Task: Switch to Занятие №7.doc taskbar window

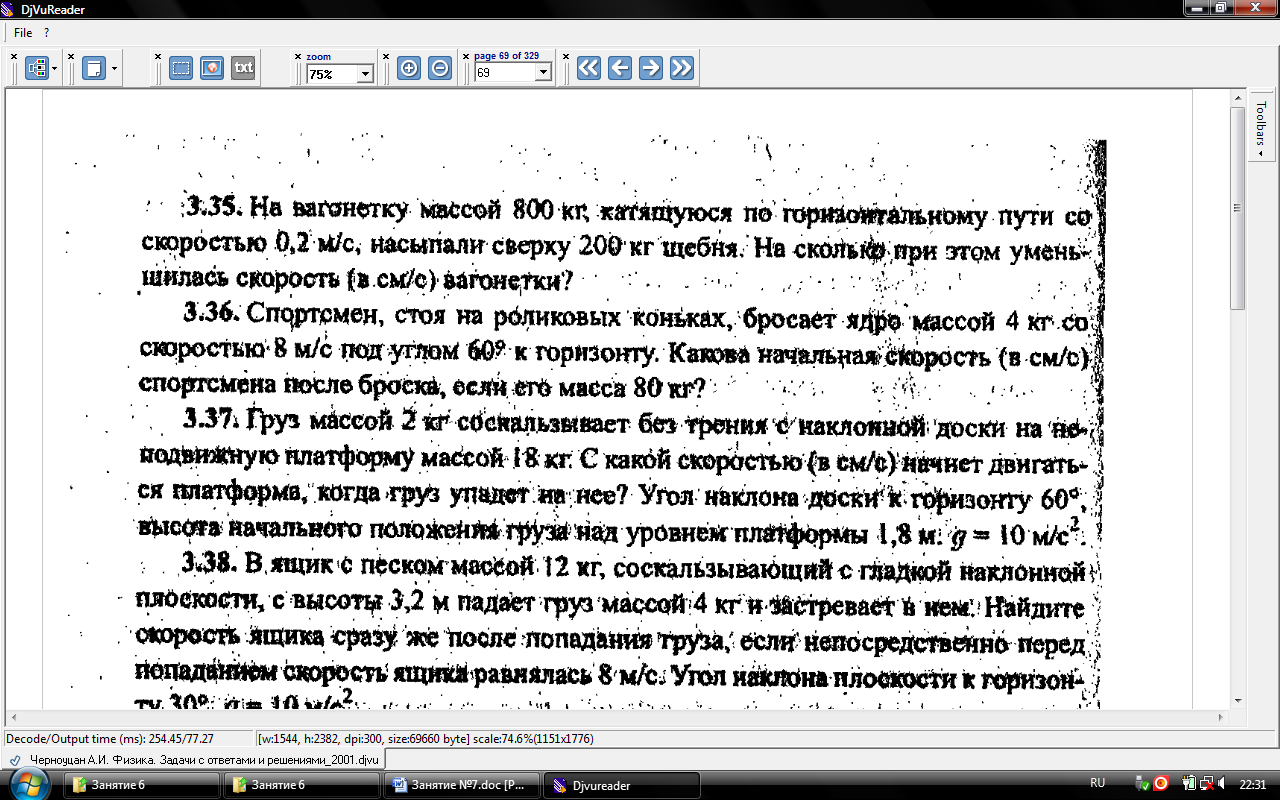Action: coord(461,785)
